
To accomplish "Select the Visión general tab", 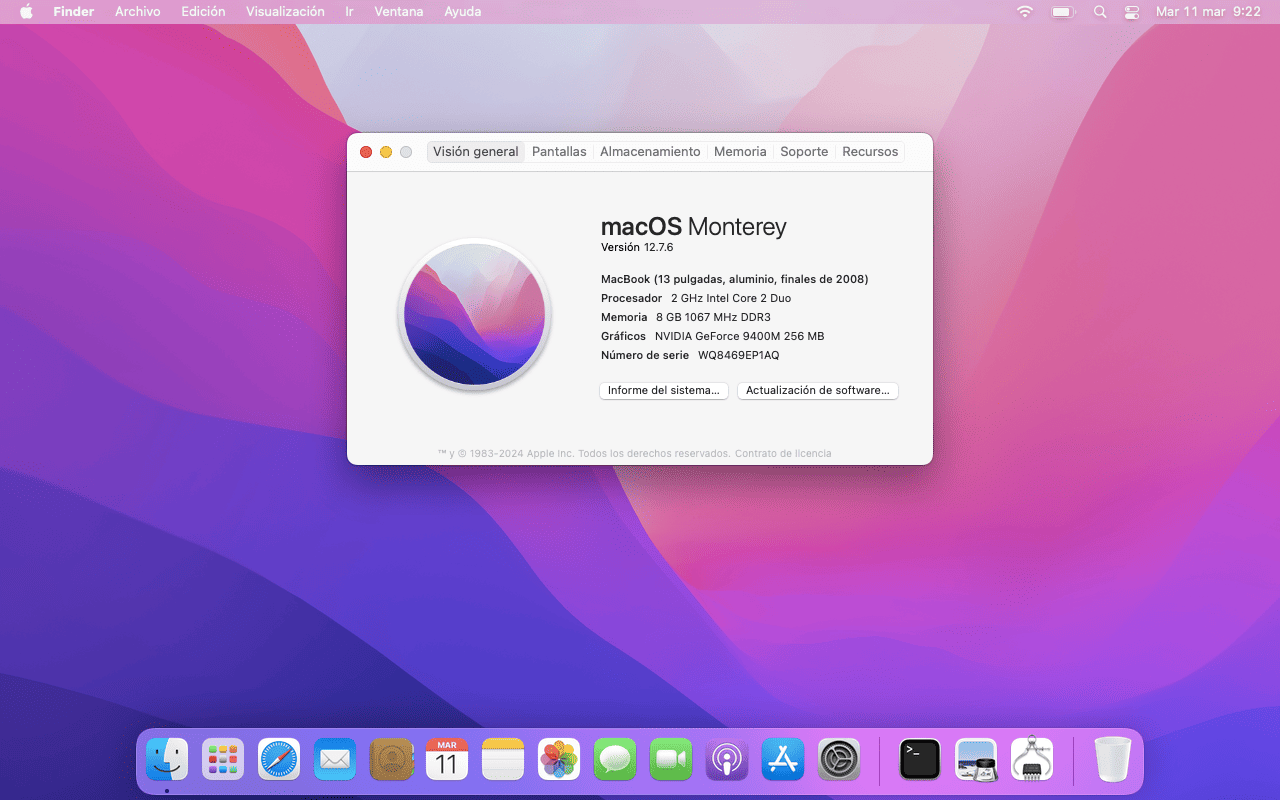I will [476, 152].
